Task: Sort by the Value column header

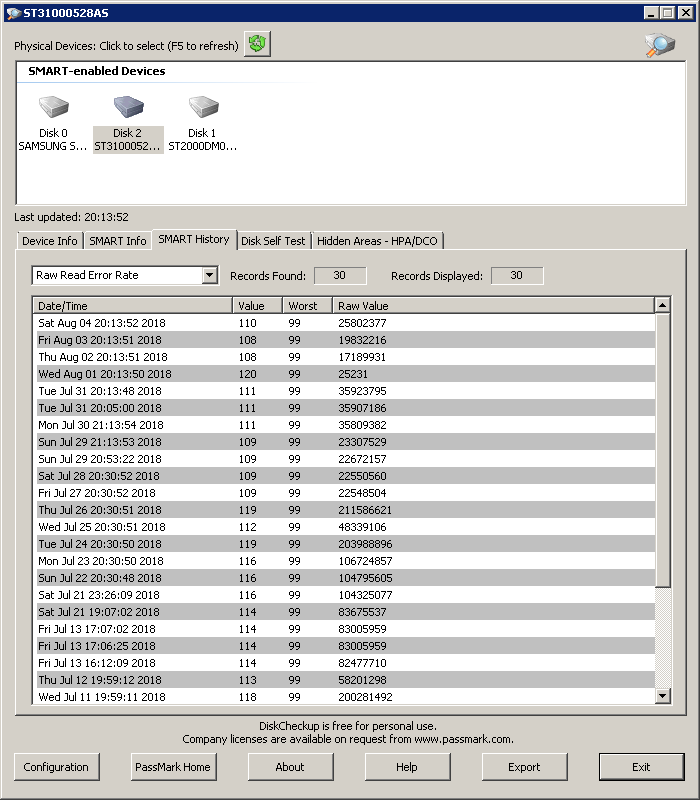Action: click(257, 306)
